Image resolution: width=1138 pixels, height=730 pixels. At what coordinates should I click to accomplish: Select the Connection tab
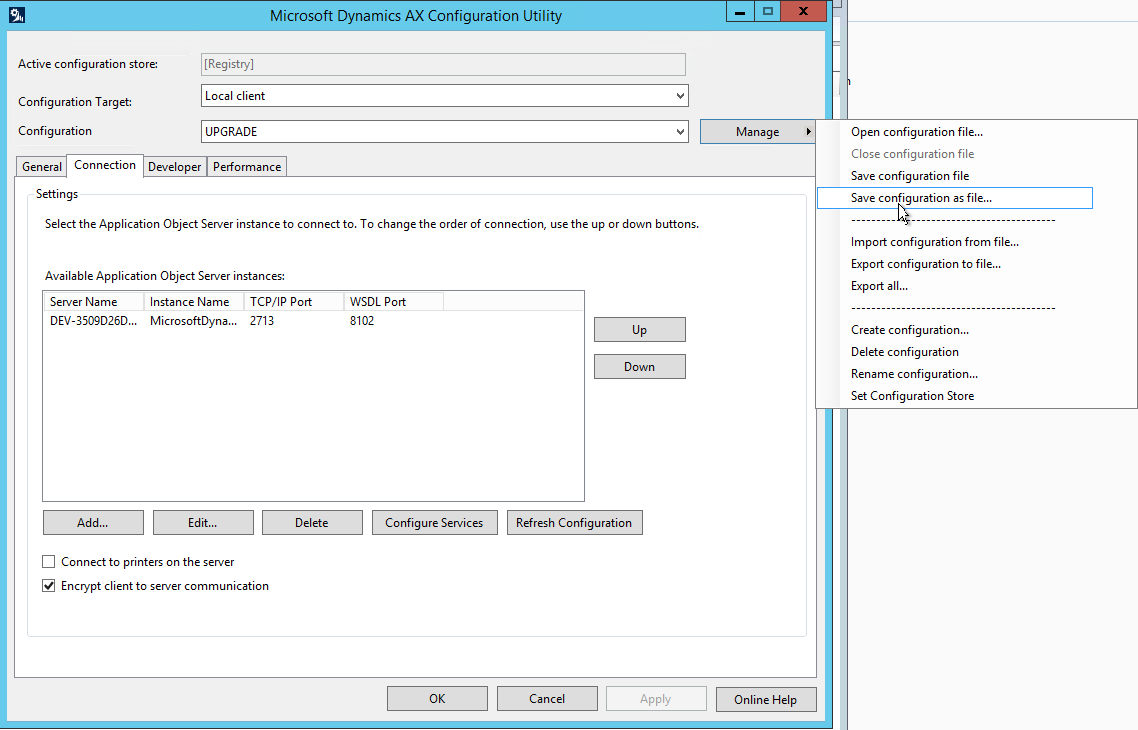[x=105, y=165]
